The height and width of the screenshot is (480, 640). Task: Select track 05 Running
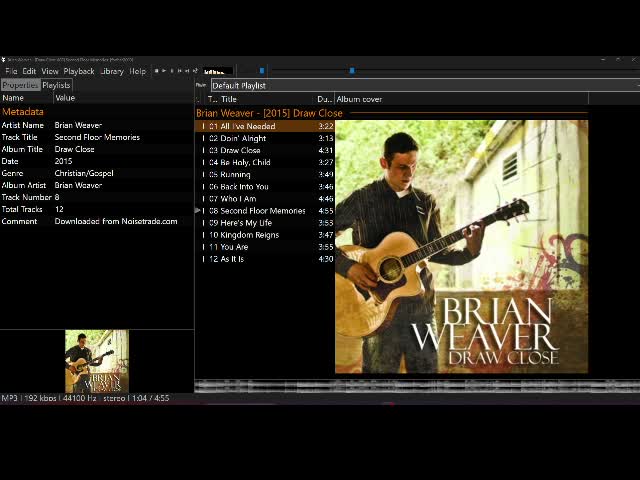pos(265,174)
